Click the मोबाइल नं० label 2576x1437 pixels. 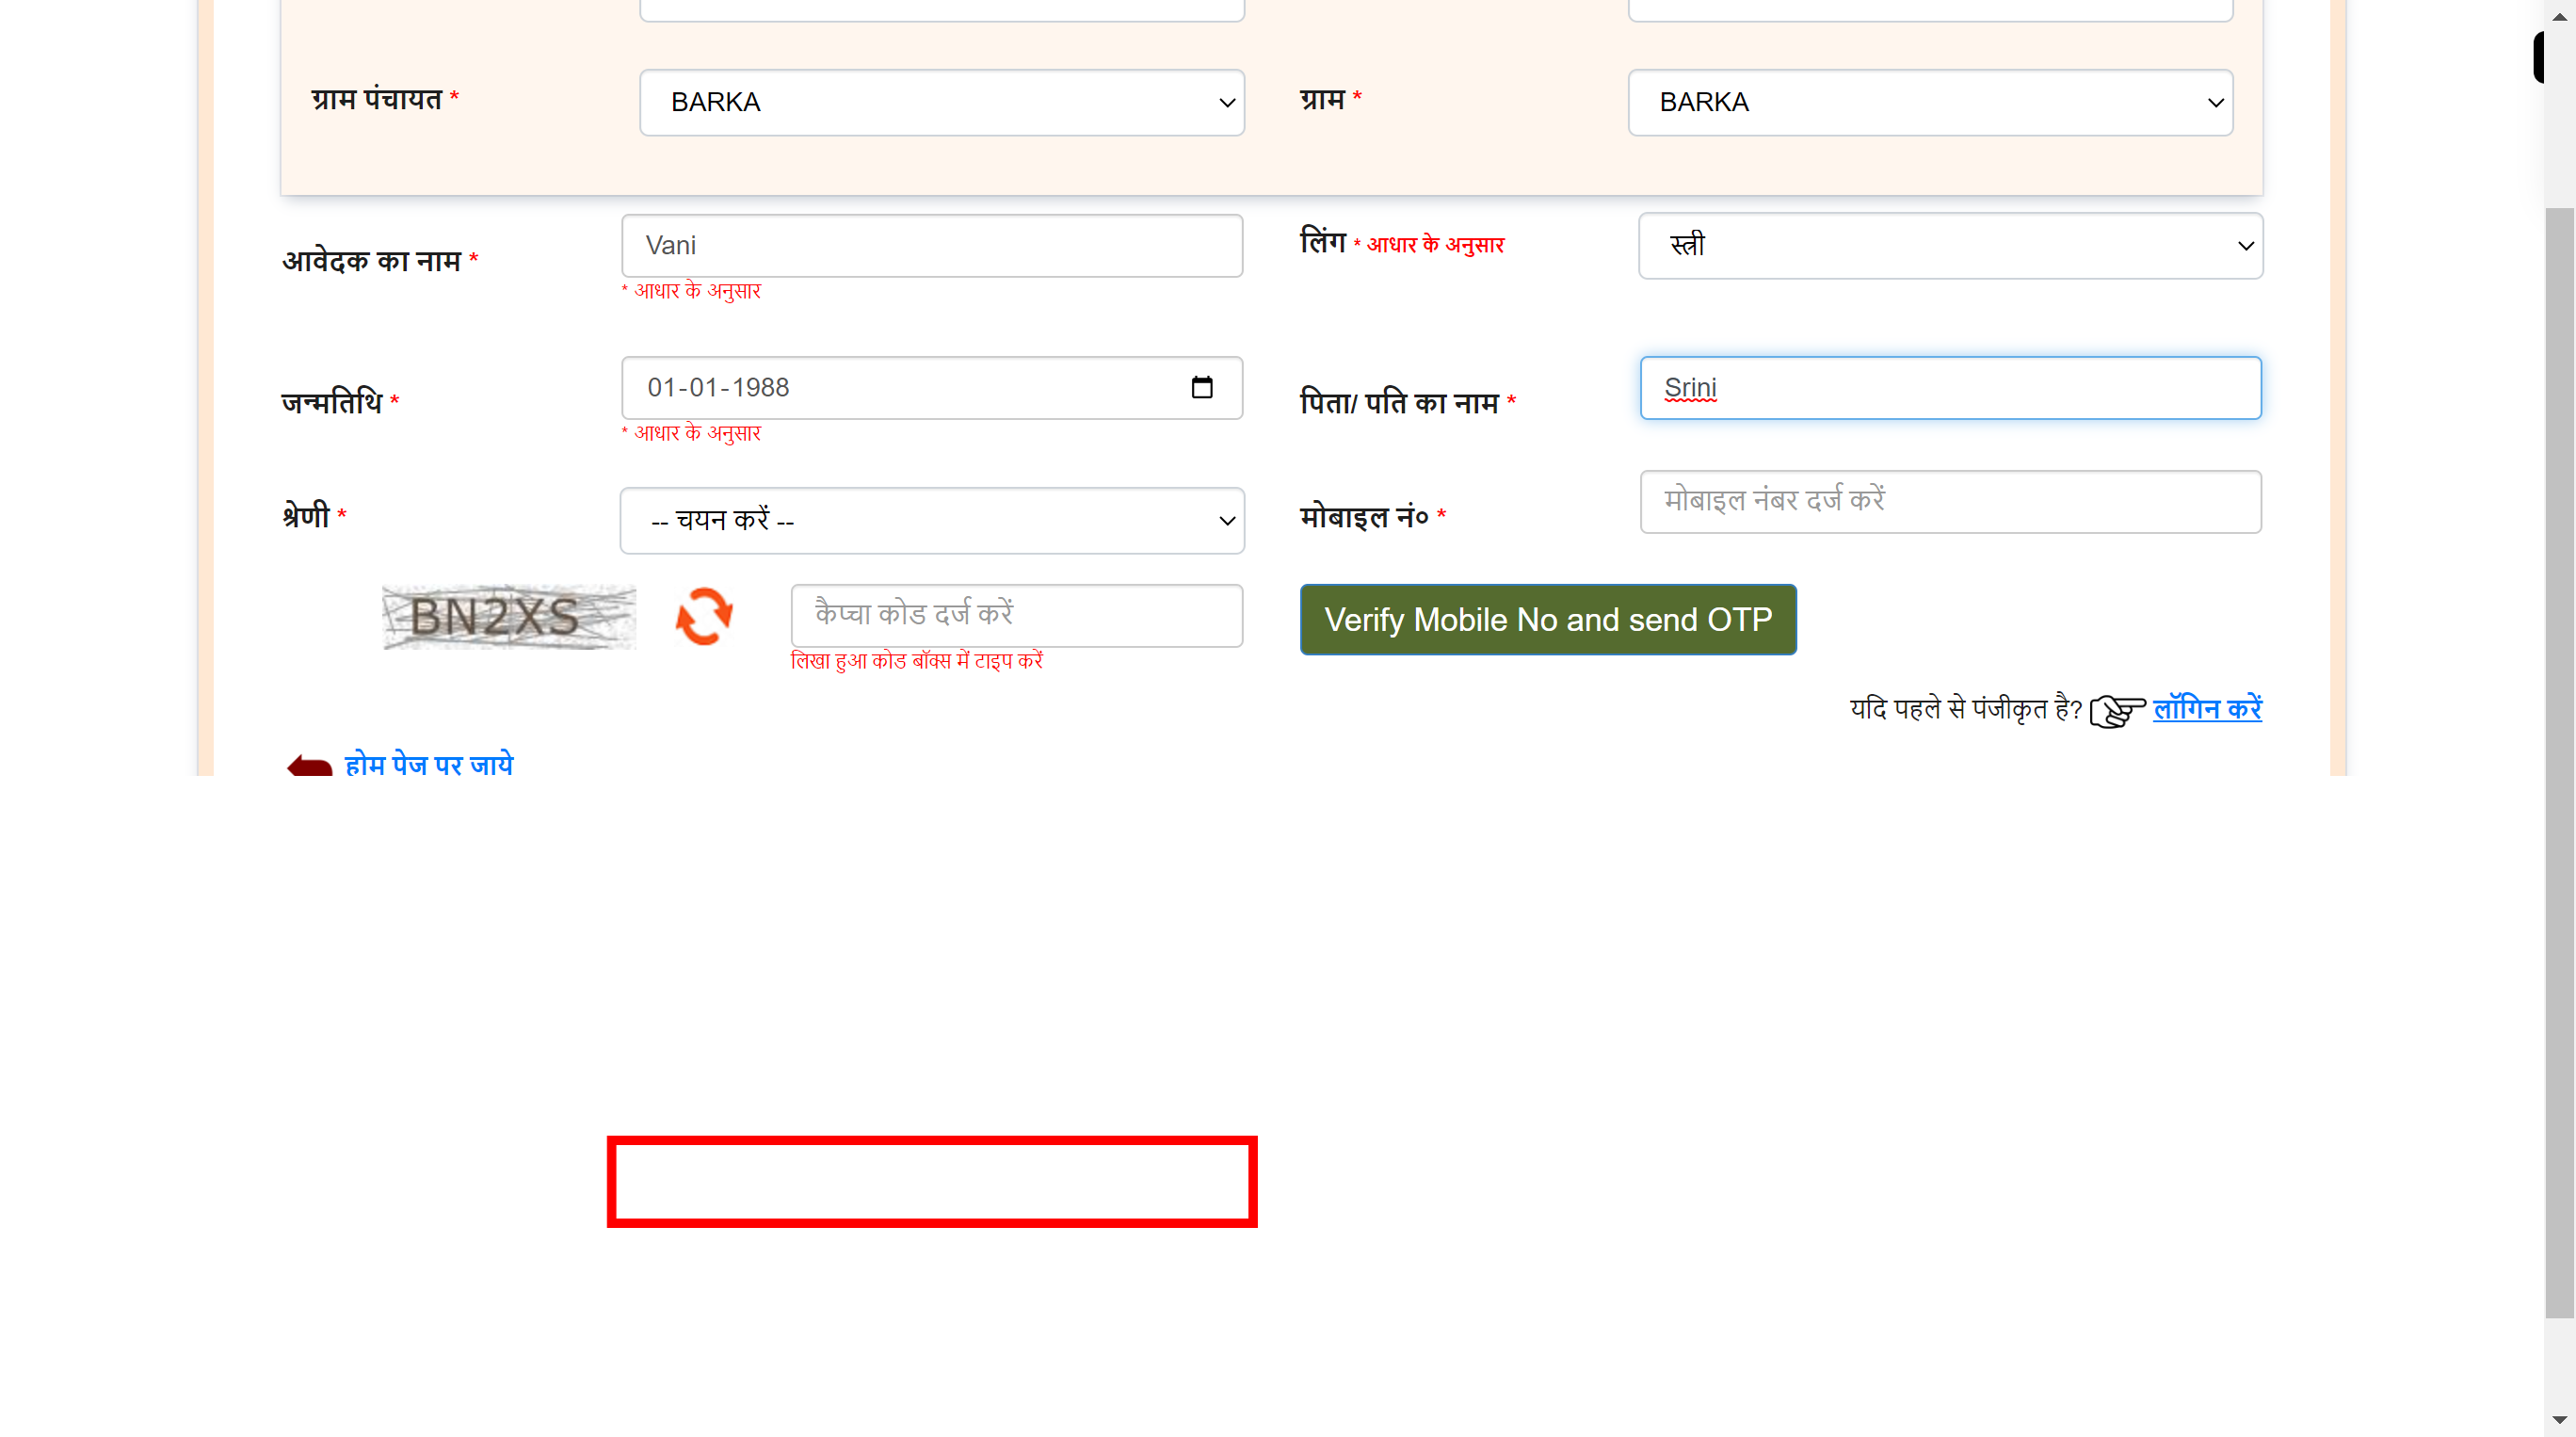[x=1364, y=516]
